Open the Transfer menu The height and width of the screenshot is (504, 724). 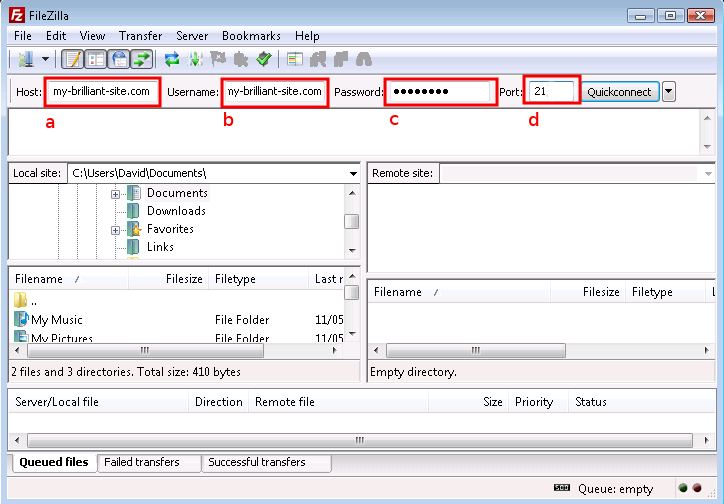140,36
